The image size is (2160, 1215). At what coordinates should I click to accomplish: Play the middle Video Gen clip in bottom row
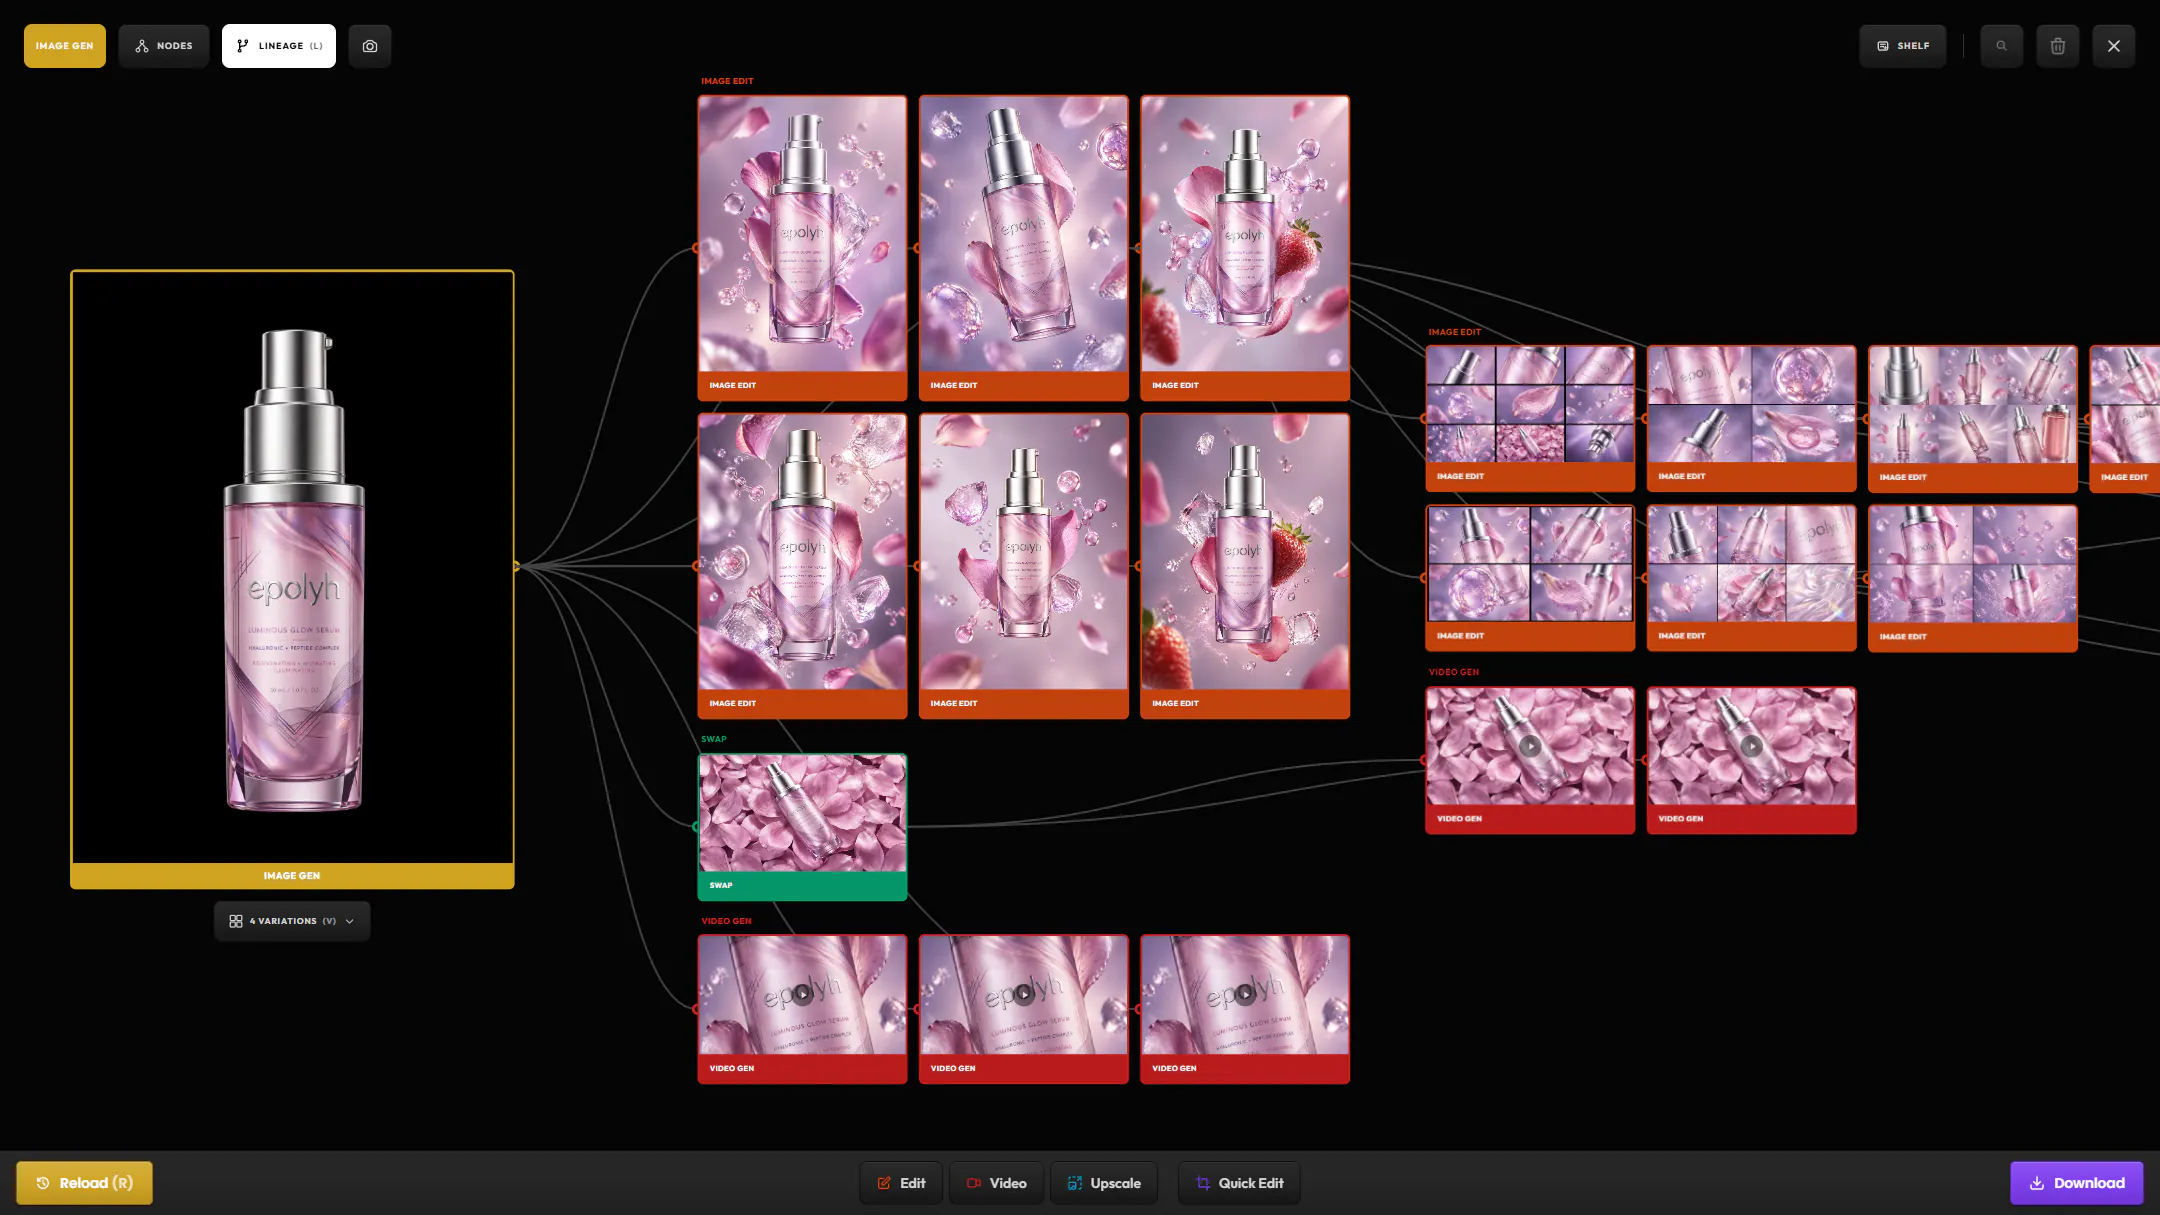pos(1023,995)
